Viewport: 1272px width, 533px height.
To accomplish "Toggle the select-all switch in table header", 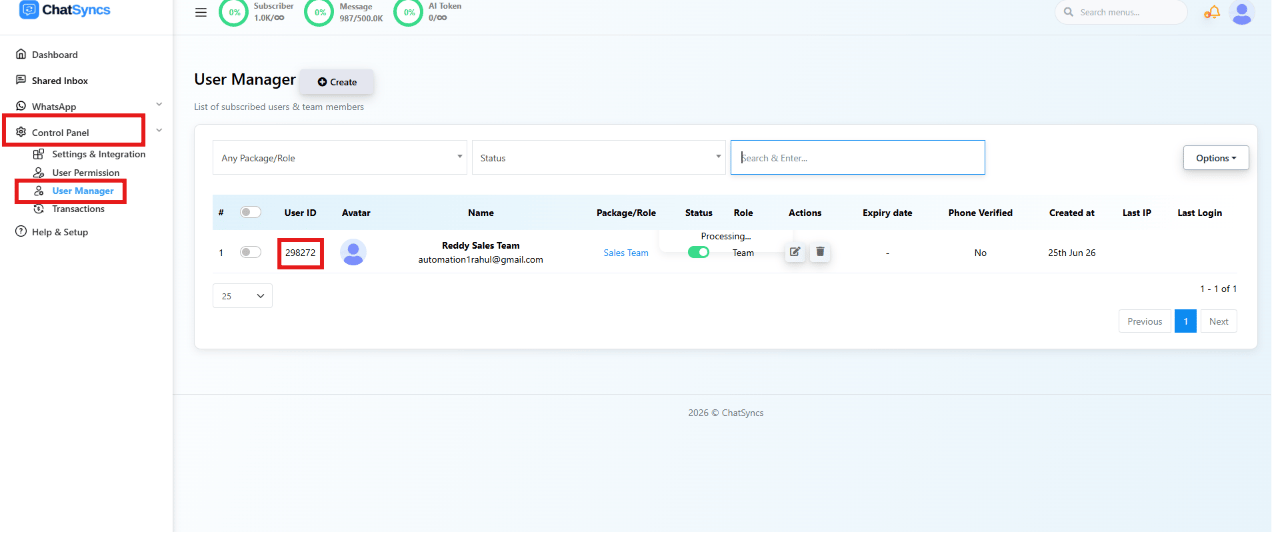I will coord(250,212).
